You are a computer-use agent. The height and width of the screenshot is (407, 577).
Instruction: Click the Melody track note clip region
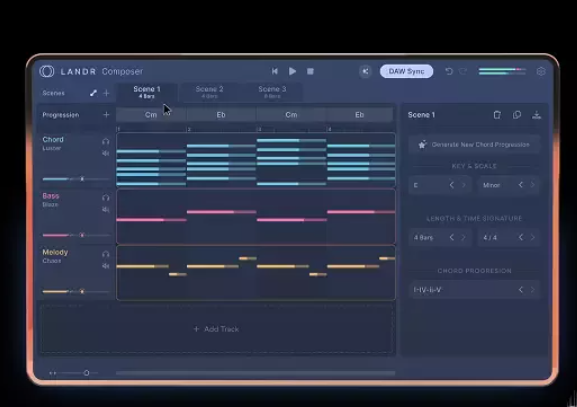pyautogui.click(x=256, y=273)
